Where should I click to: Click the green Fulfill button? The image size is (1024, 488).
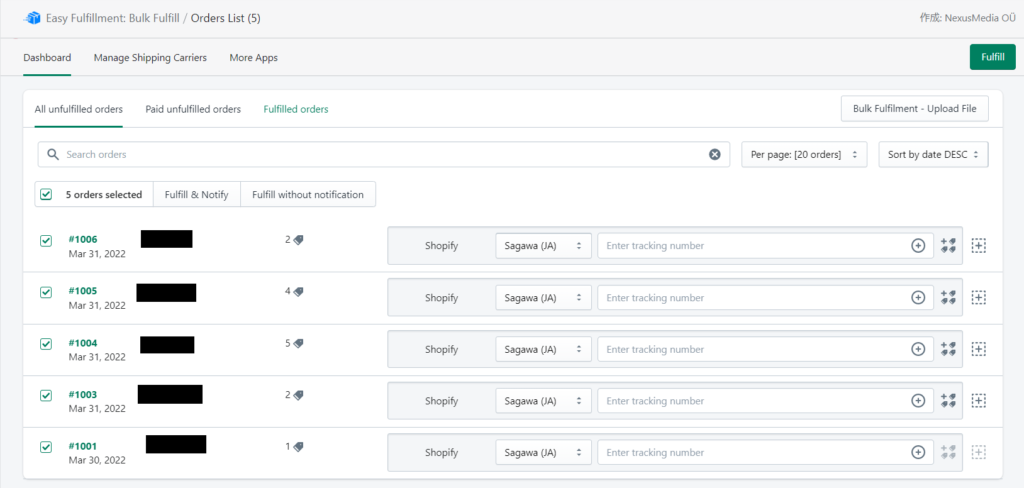point(993,57)
